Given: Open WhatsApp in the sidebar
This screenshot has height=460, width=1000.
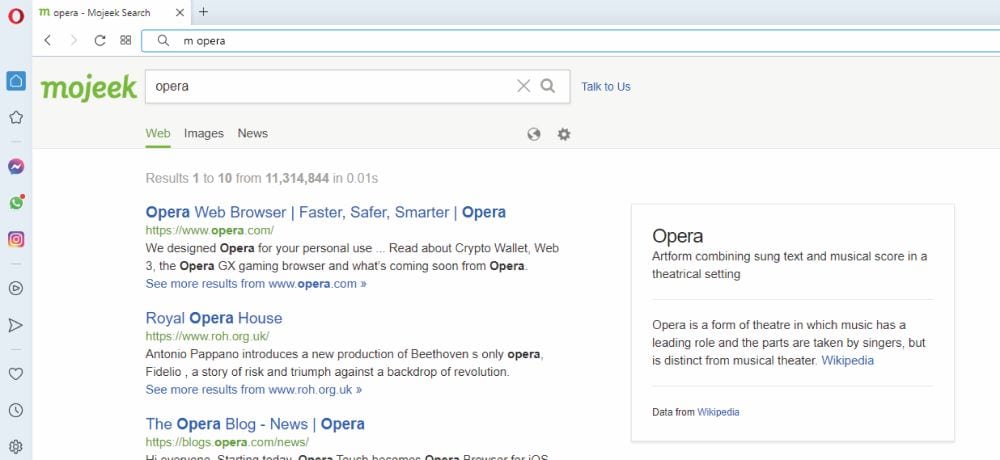Looking at the screenshot, I should pos(16,203).
